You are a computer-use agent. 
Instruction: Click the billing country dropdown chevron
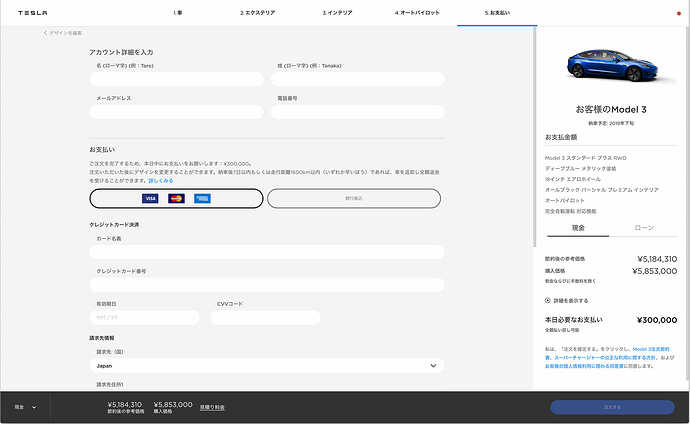click(x=433, y=366)
